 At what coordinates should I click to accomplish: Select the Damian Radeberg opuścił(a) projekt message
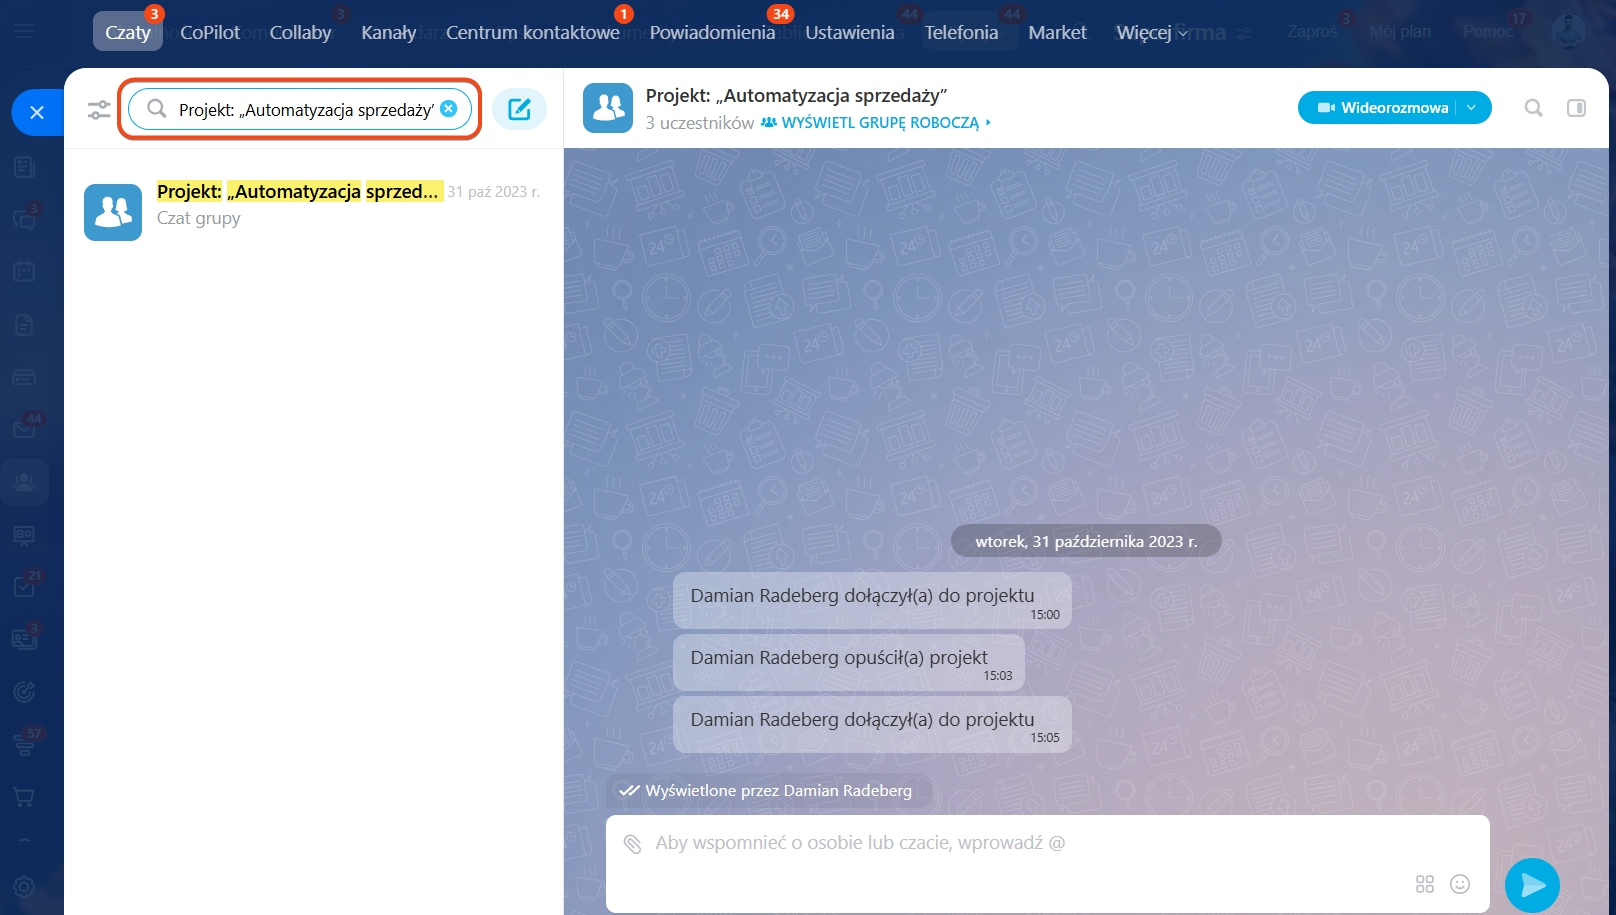coord(849,662)
